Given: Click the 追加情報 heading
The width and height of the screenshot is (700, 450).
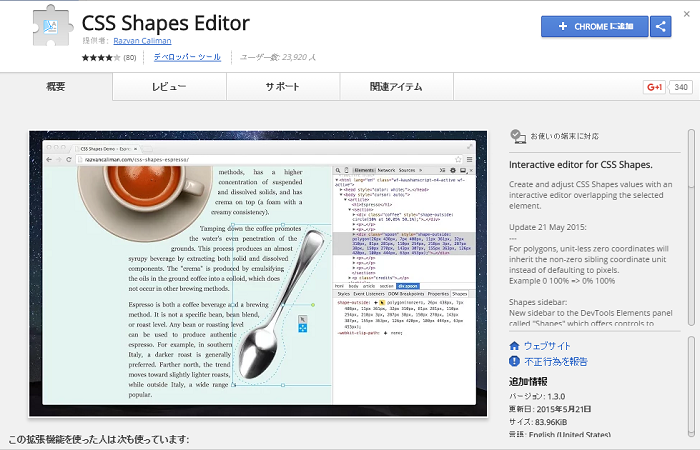Looking at the screenshot, I should point(528,382).
